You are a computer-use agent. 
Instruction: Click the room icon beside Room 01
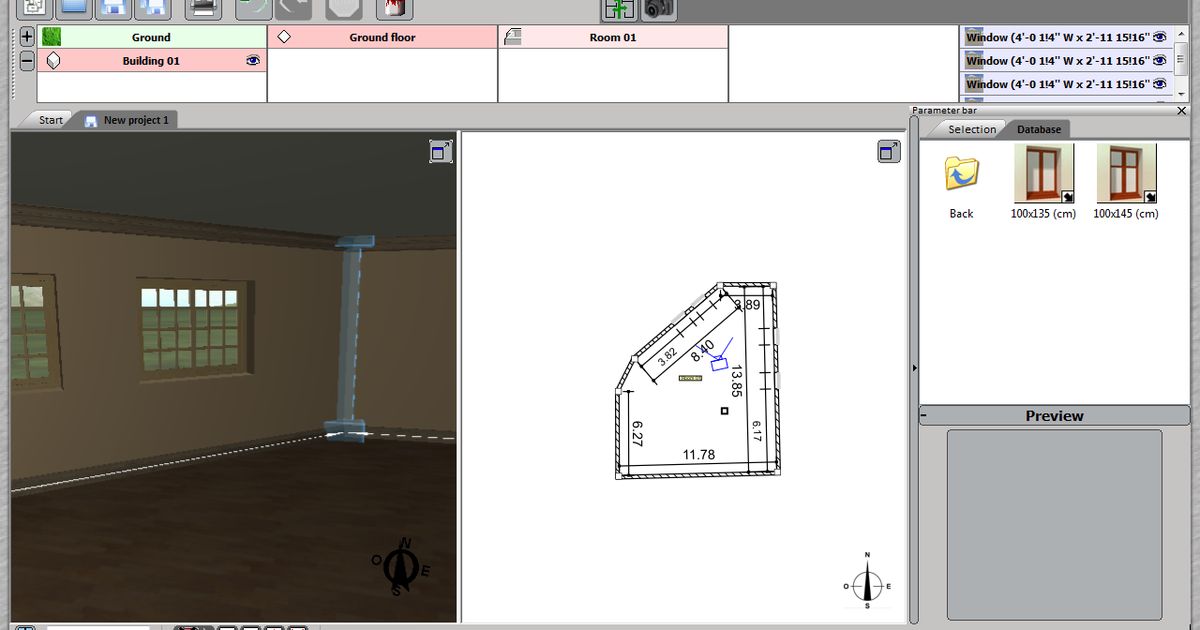[x=514, y=37]
